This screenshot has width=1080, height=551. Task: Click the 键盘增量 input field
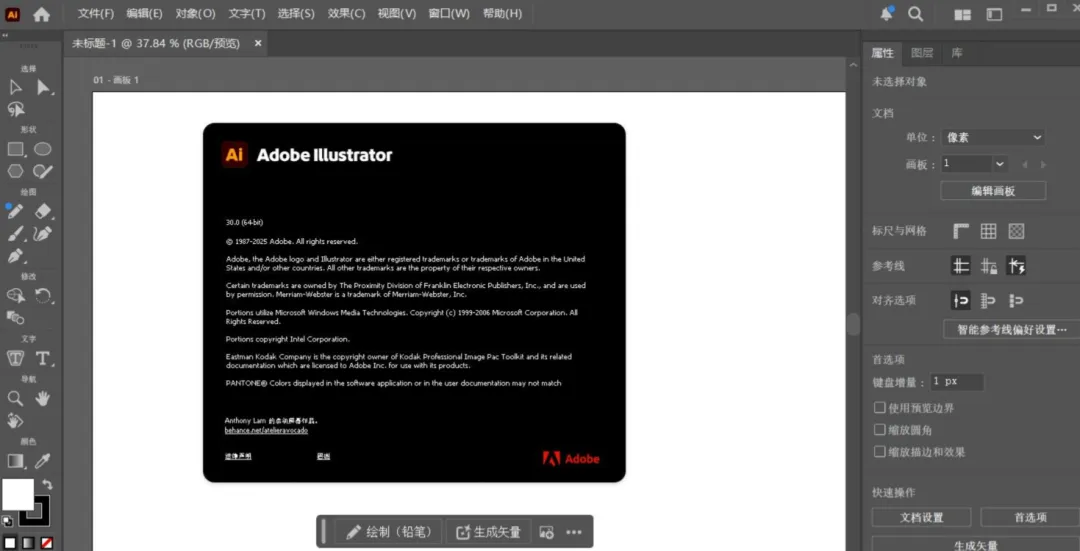(957, 381)
